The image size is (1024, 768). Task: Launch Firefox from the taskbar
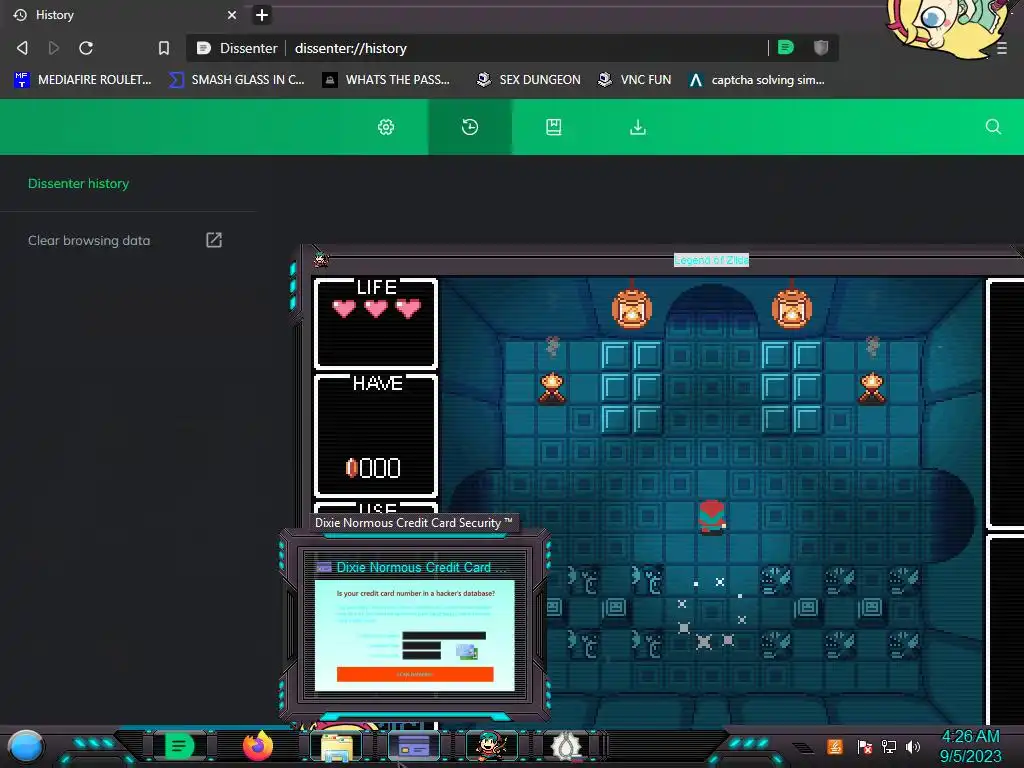pyautogui.click(x=257, y=745)
